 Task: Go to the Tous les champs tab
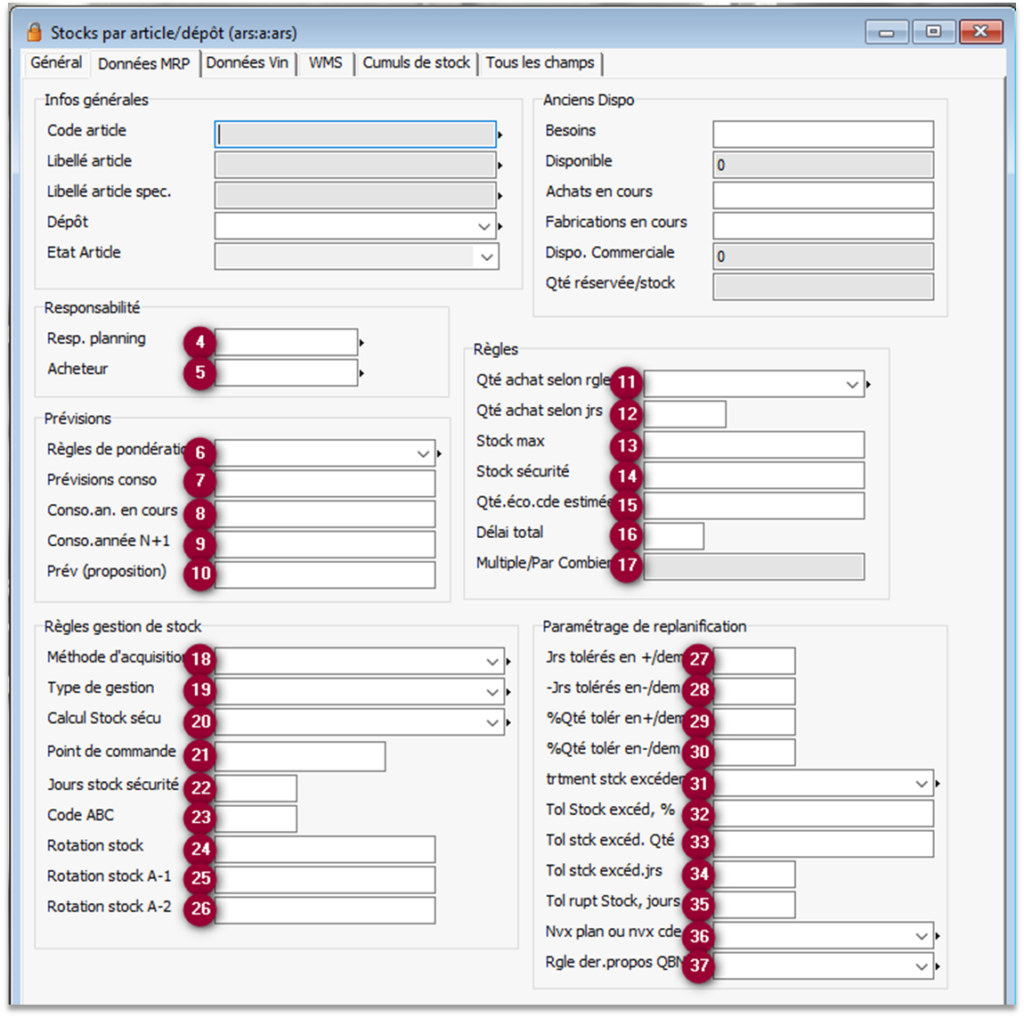[540, 63]
